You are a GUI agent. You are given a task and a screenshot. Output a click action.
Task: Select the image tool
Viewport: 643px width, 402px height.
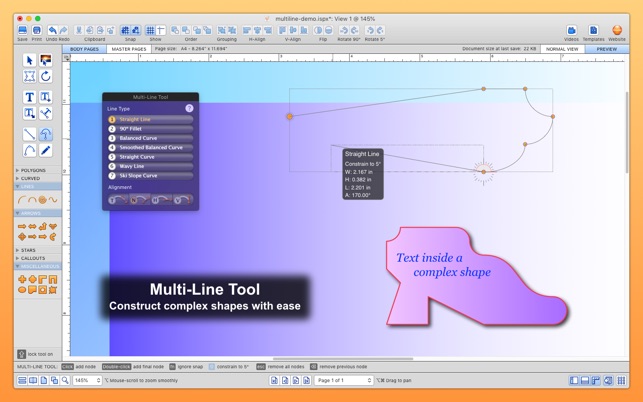coord(46,60)
